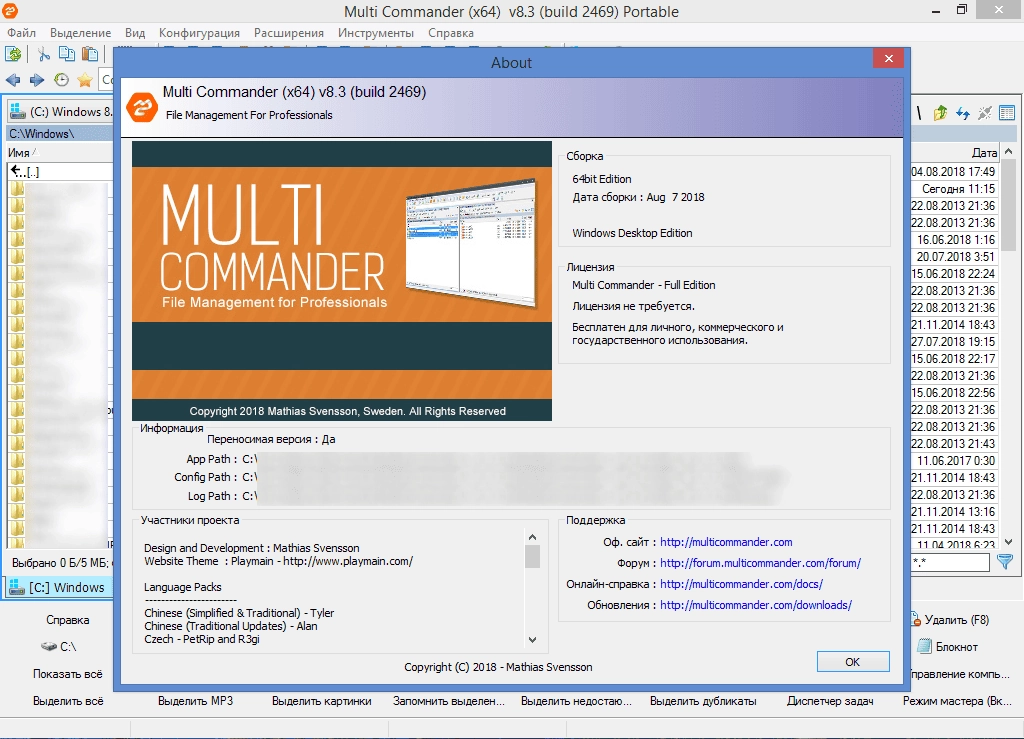Go back with the blue left arrow
Screen dimensions: 1024x739
tap(13, 80)
